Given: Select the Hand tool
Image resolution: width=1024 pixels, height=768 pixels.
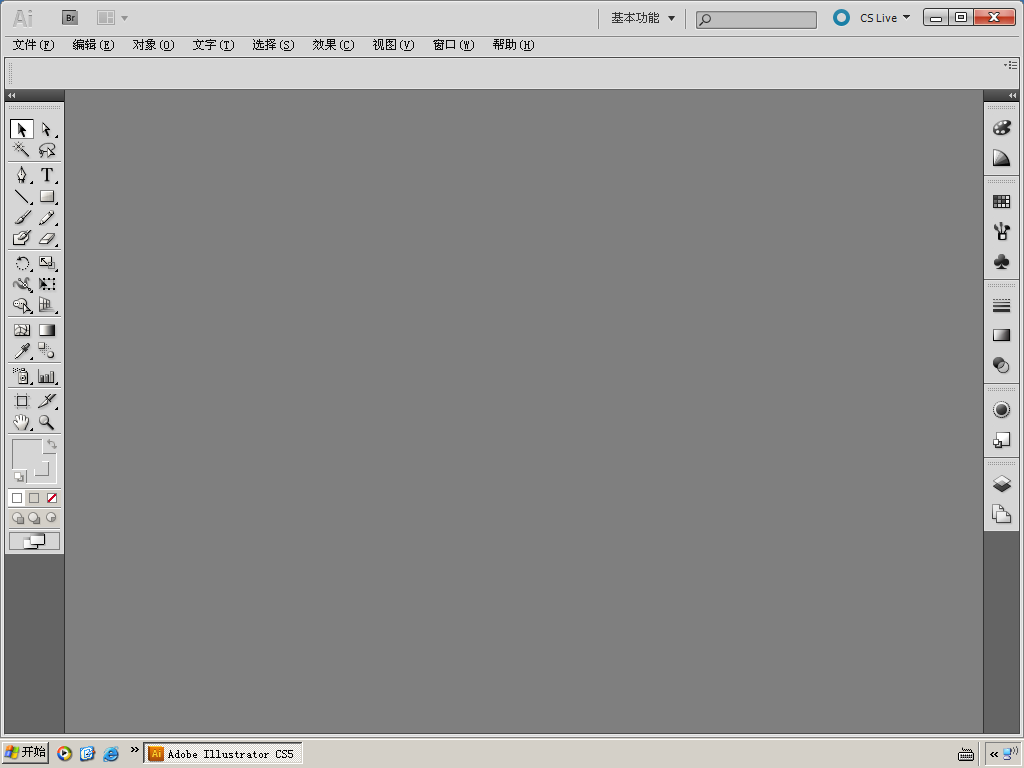Looking at the screenshot, I should coord(22,423).
